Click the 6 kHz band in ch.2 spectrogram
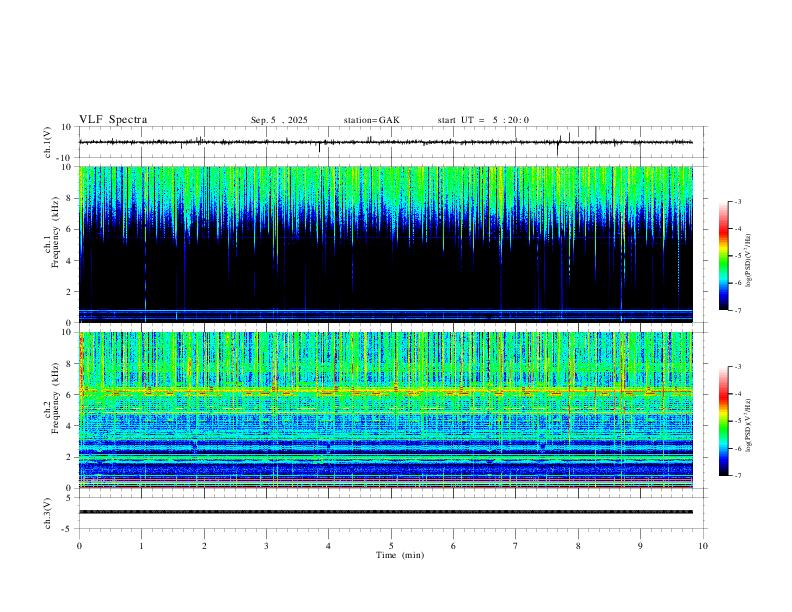The image size is (792, 612). point(386,391)
